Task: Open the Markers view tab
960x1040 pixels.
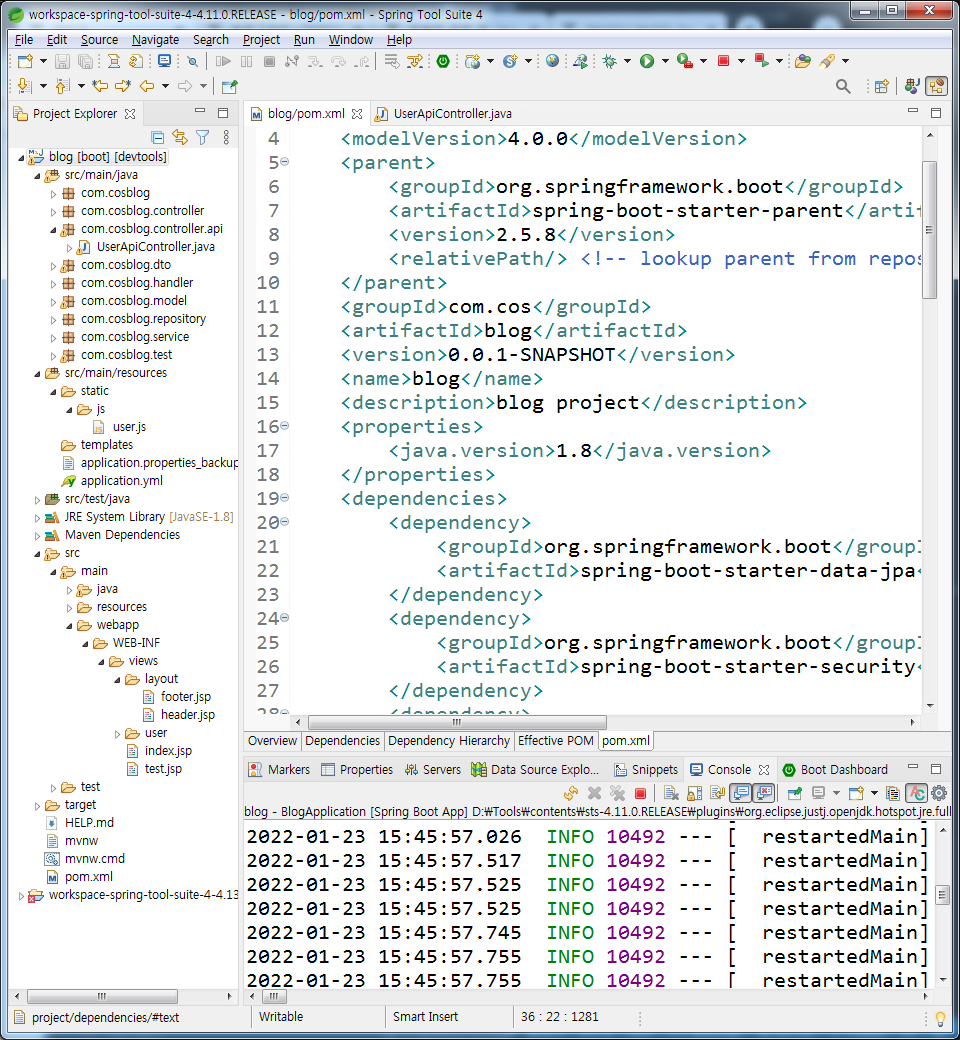Action: point(279,770)
